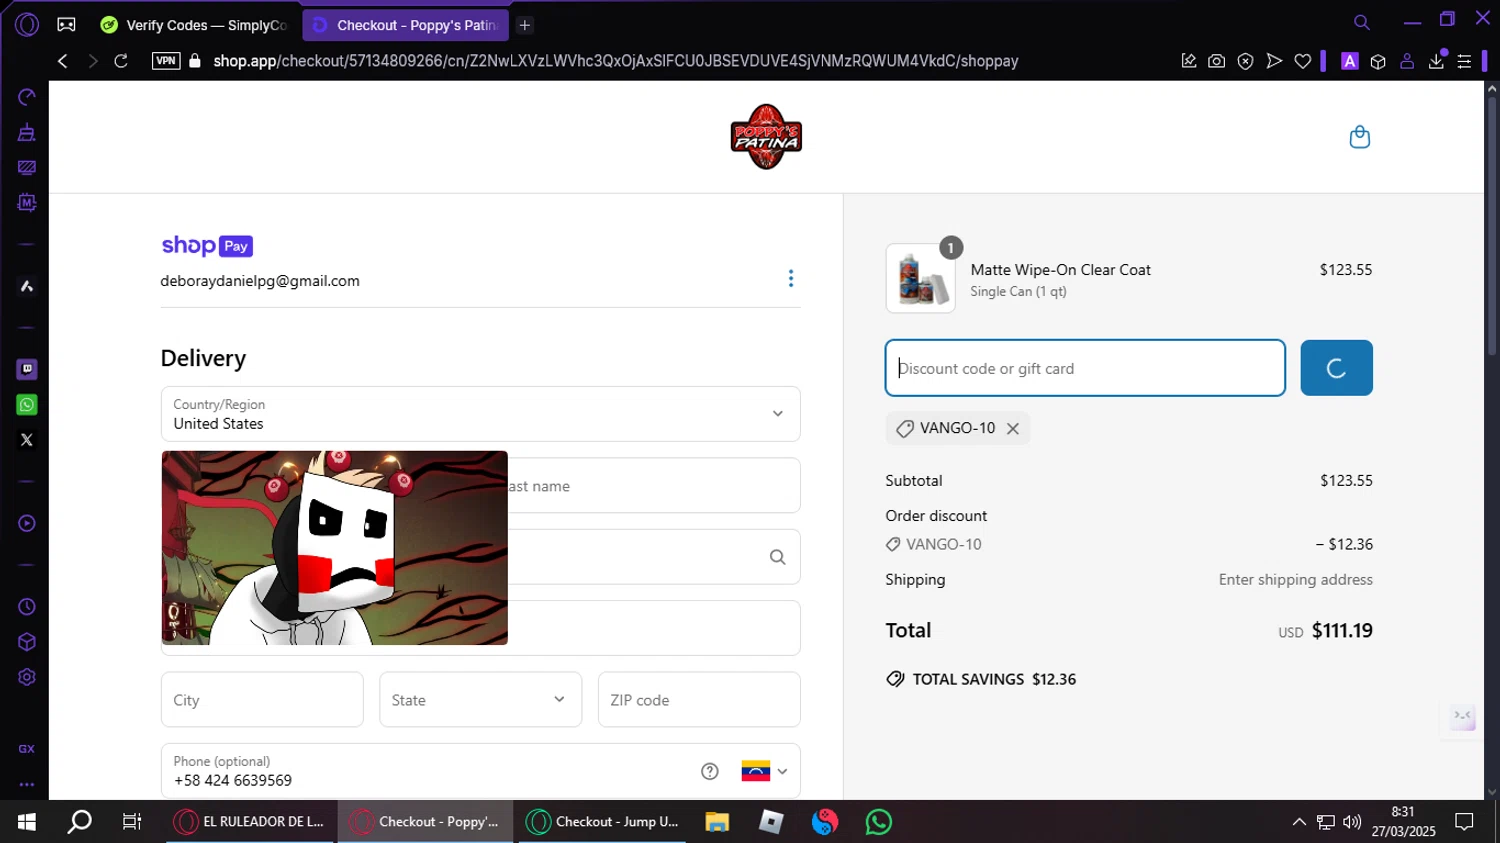Open GX Control in the sidebar
The height and width of the screenshot is (843, 1500).
tap(27, 97)
